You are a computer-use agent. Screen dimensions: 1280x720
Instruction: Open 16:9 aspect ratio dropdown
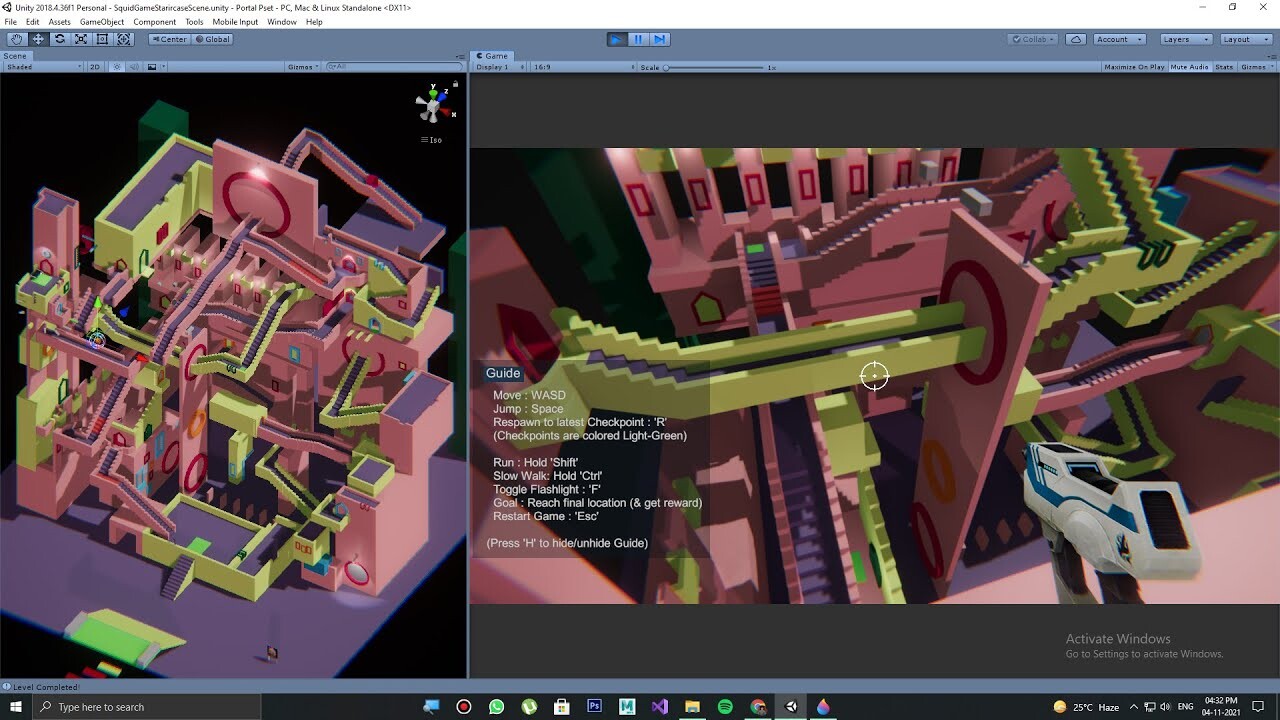click(582, 67)
